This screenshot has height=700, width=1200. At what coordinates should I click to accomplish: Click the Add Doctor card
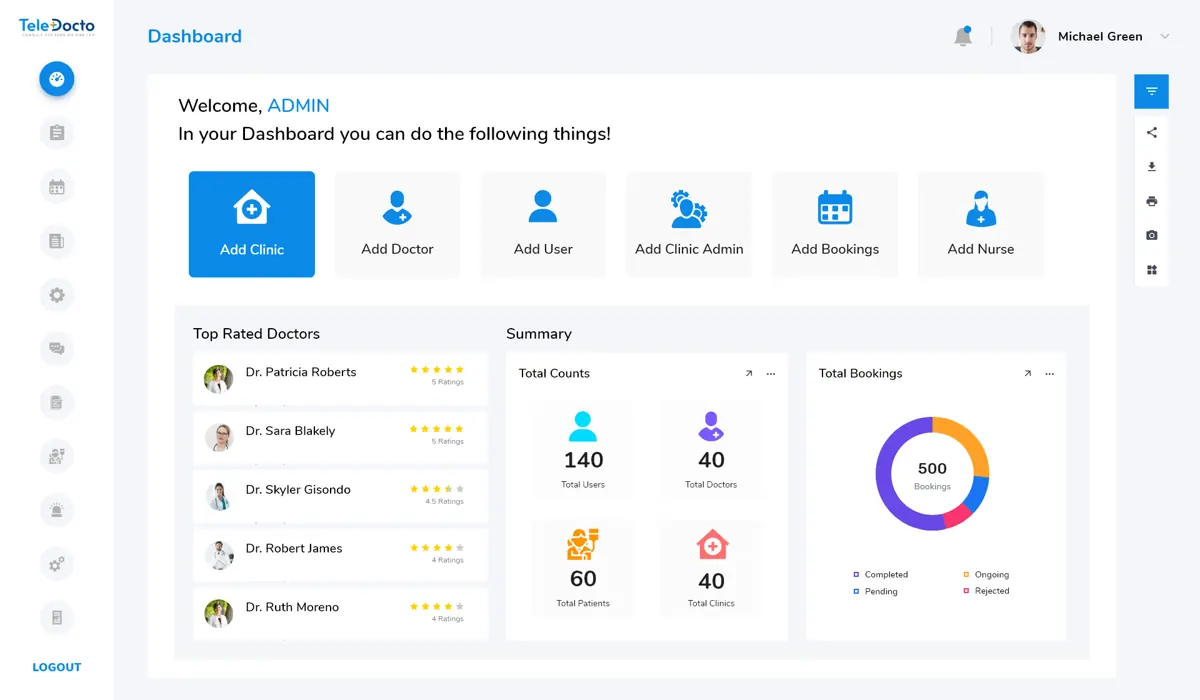coord(398,224)
